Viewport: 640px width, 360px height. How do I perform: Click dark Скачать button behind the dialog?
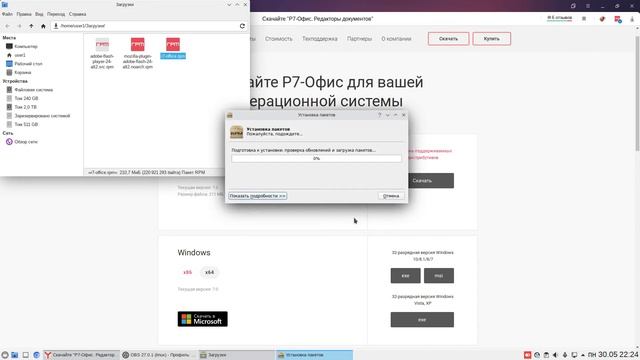[431, 180]
